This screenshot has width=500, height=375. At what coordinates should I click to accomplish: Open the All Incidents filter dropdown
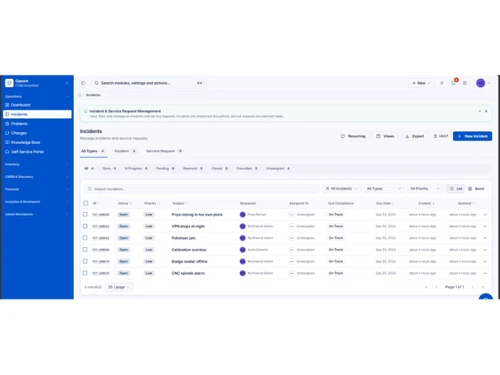coord(341,189)
